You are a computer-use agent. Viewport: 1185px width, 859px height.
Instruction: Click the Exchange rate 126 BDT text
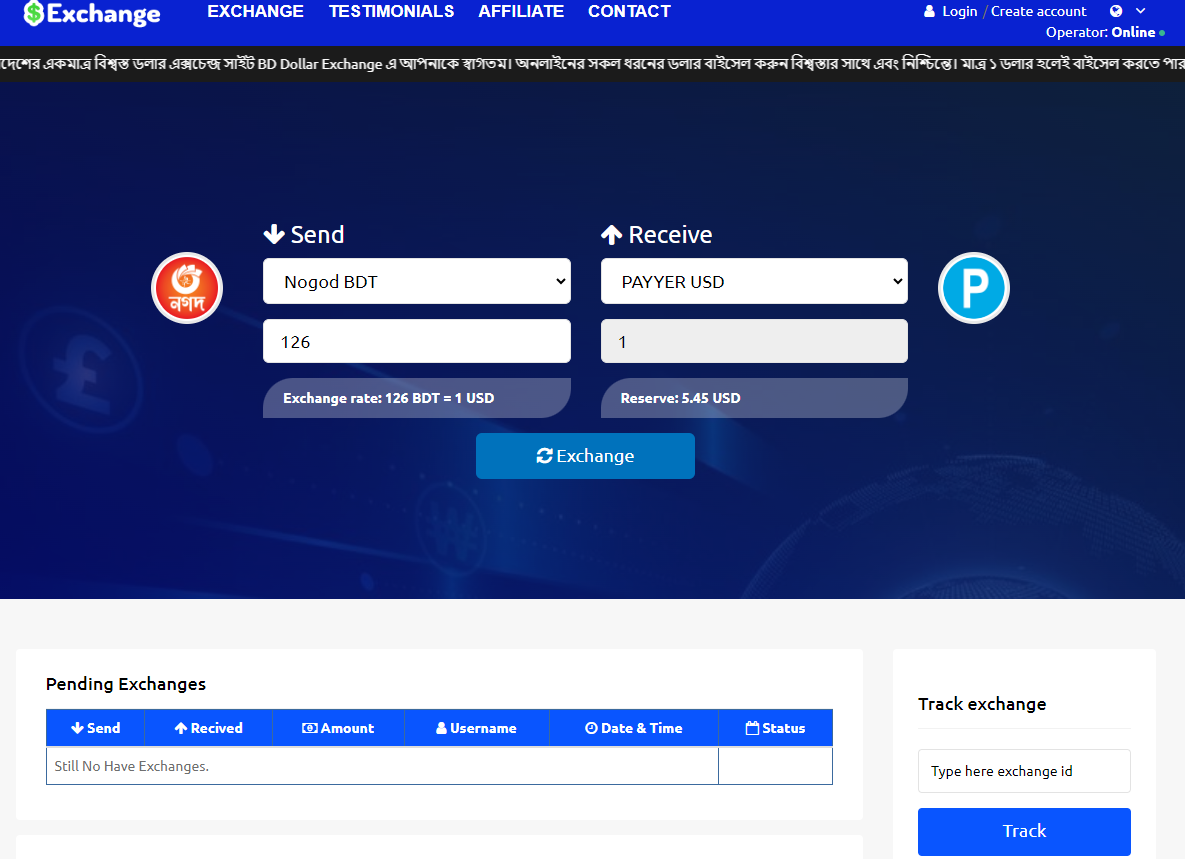click(388, 398)
